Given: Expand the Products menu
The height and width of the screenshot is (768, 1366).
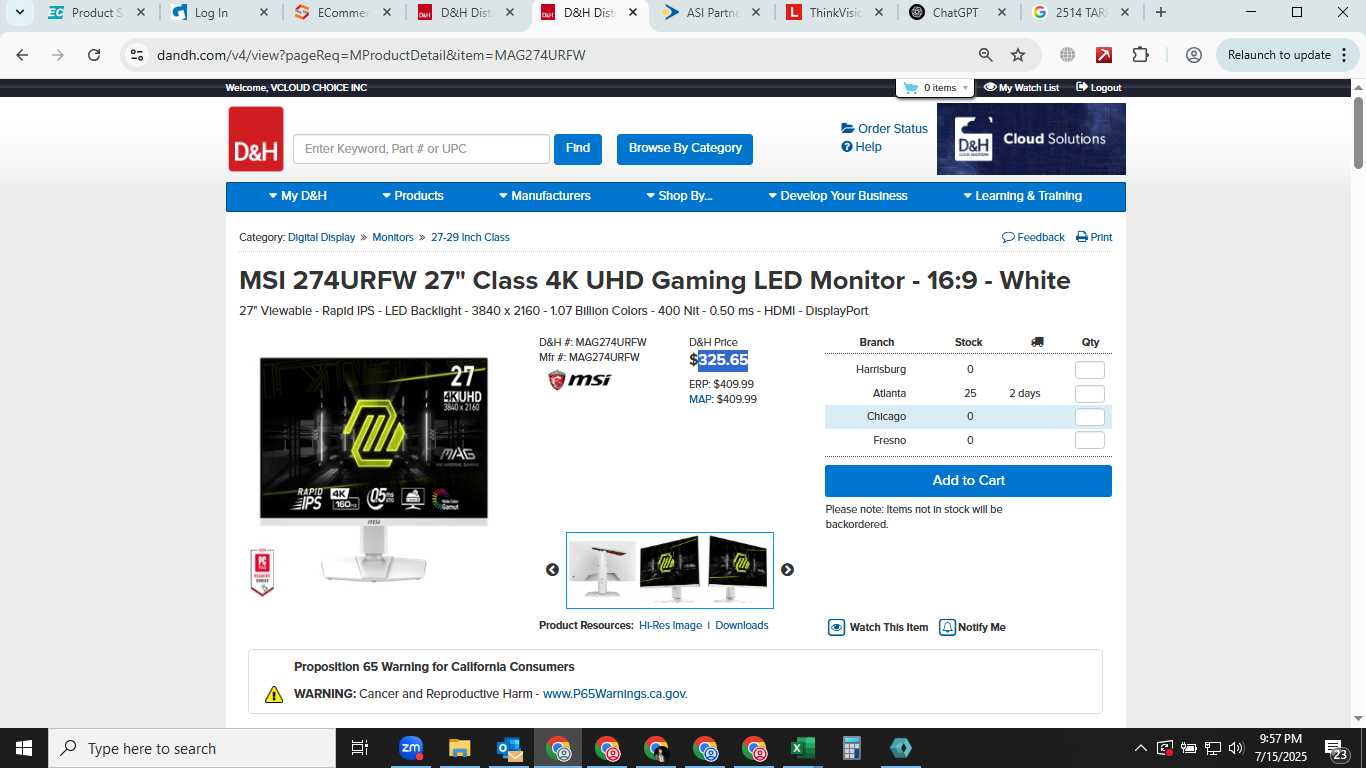Looking at the screenshot, I should click(413, 196).
